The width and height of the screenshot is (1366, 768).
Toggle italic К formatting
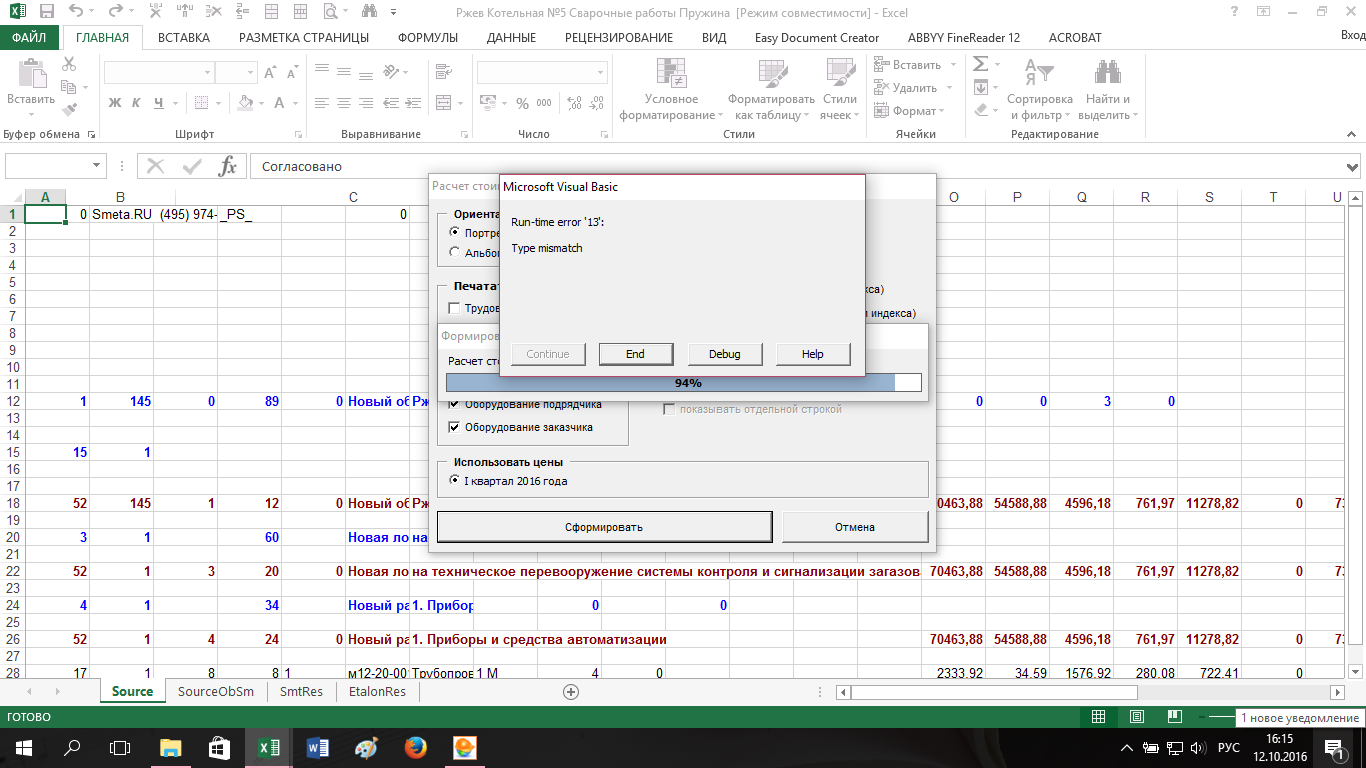tap(137, 103)
